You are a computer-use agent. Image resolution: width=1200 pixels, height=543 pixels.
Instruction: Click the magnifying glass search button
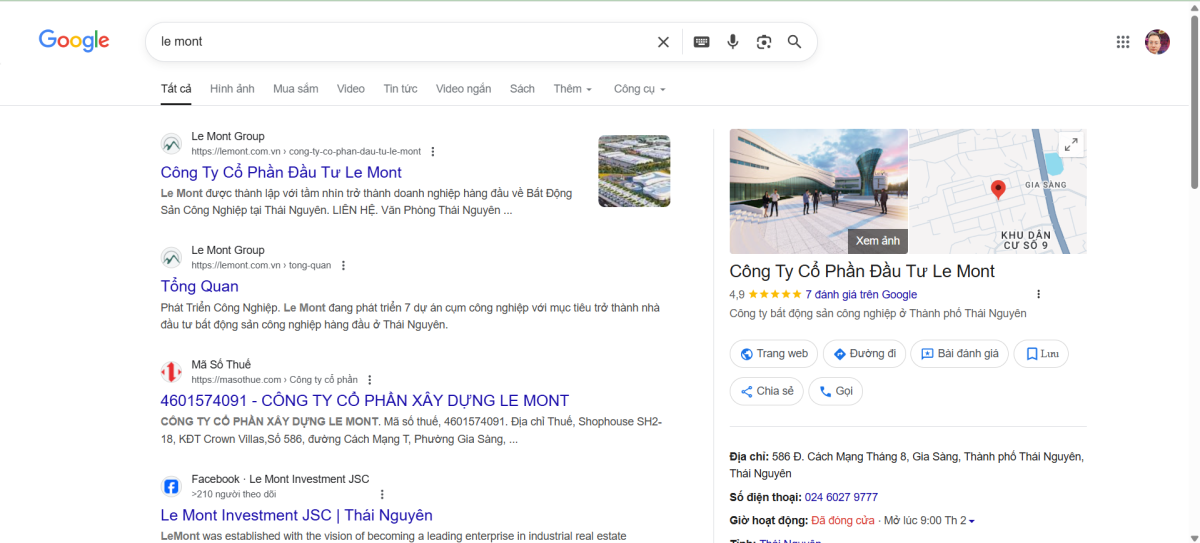click(795, 42)
